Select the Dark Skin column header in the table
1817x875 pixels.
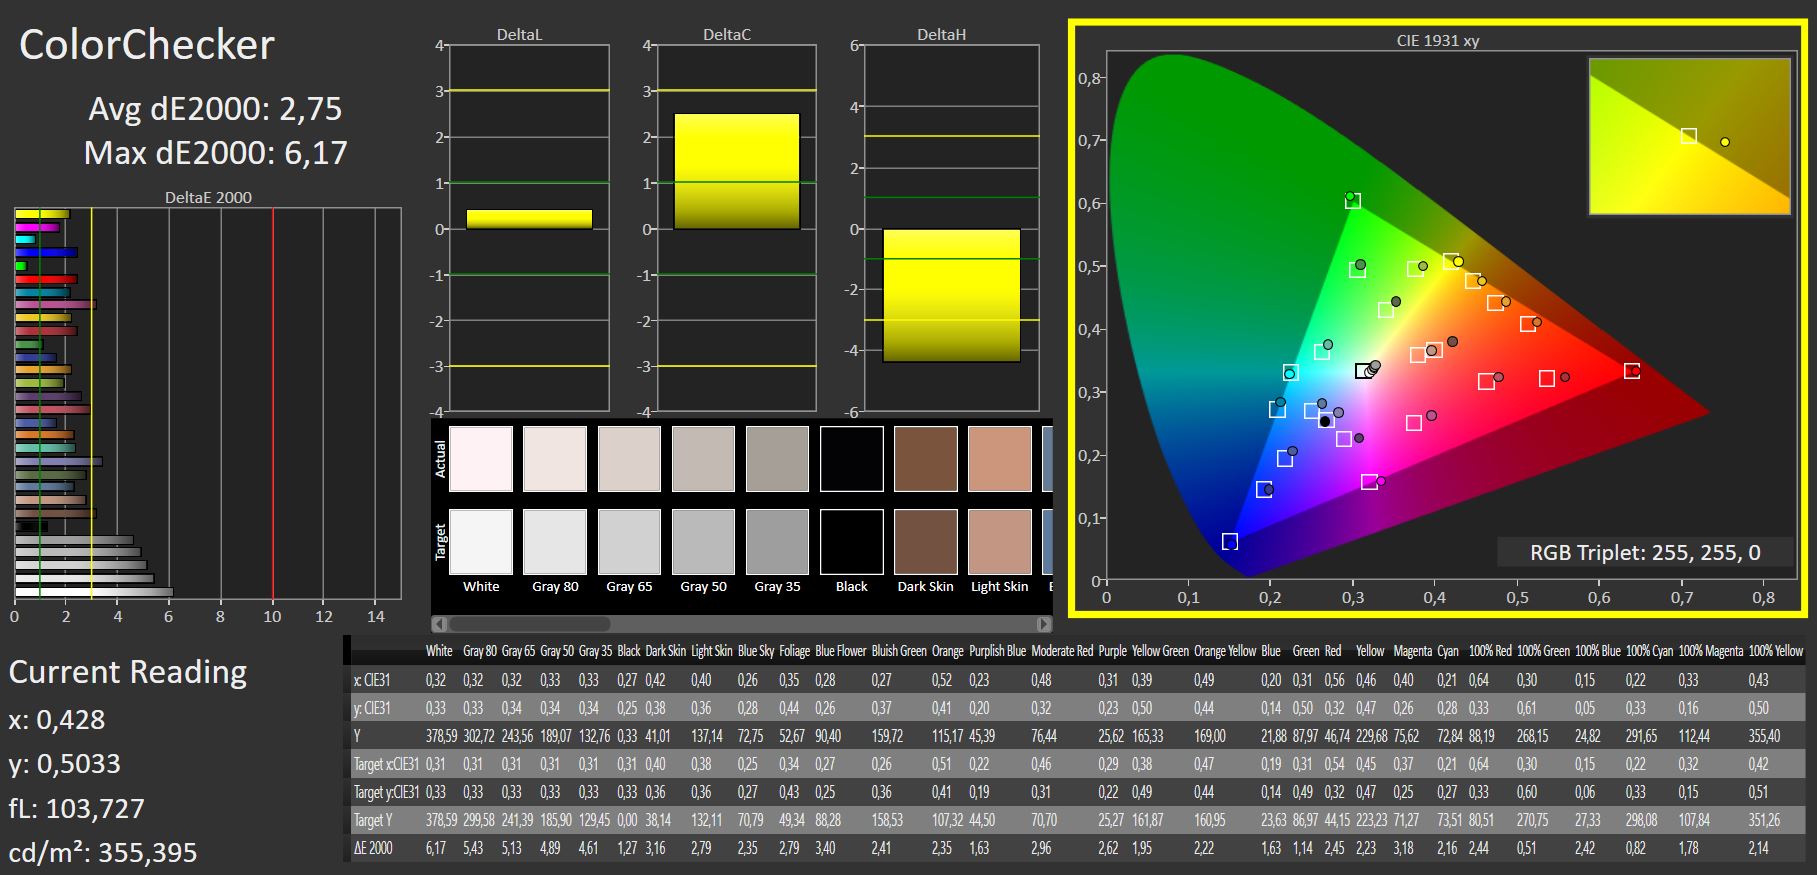tap(665, 651)
